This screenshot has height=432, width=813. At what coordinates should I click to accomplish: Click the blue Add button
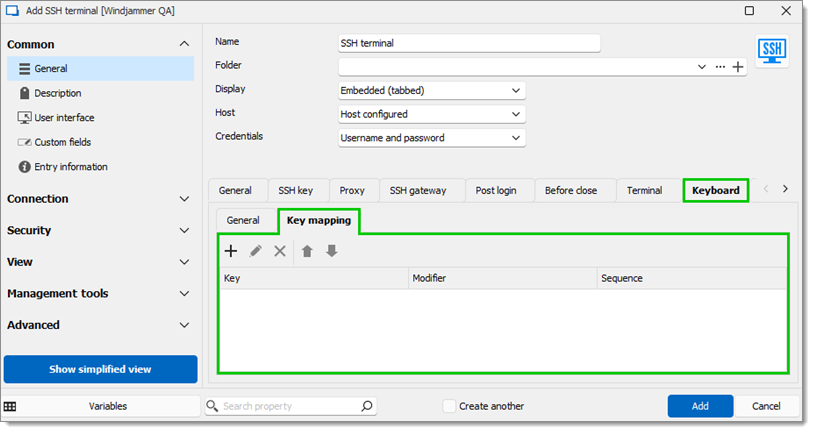(x=700, y=406)
